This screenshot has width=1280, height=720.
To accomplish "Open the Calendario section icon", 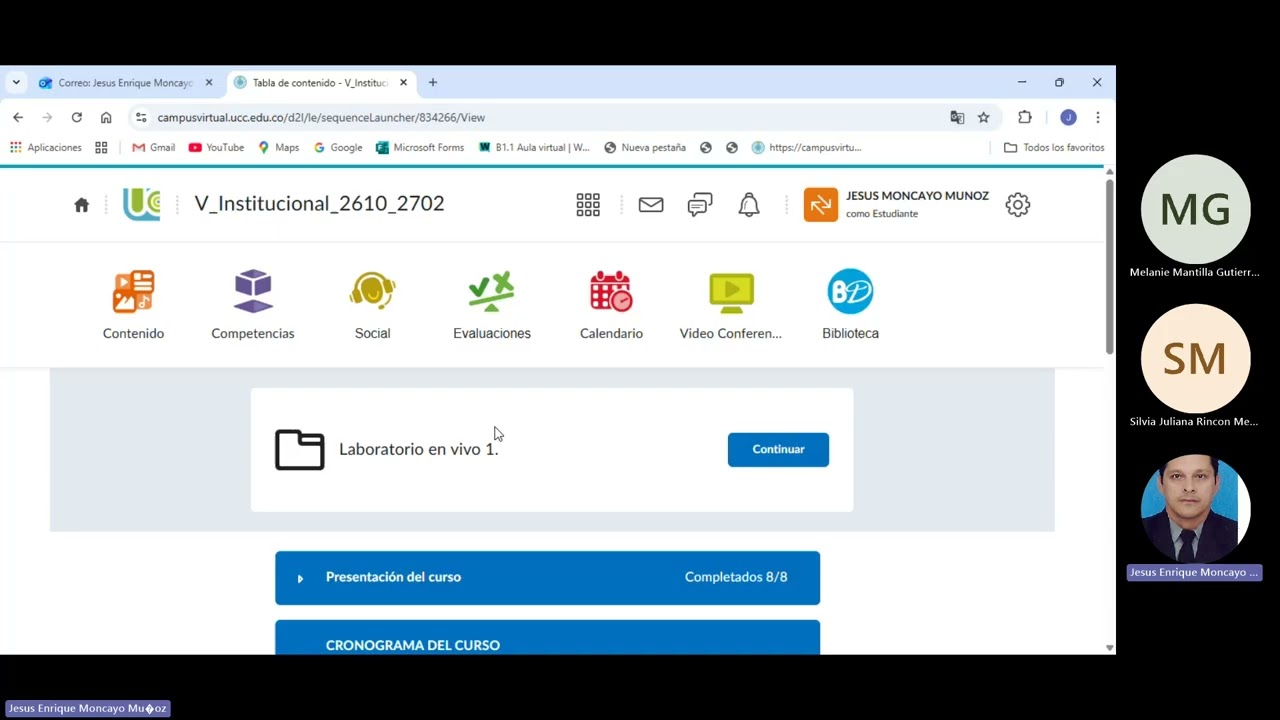I will pyautogui.click(x=611, y=292).
